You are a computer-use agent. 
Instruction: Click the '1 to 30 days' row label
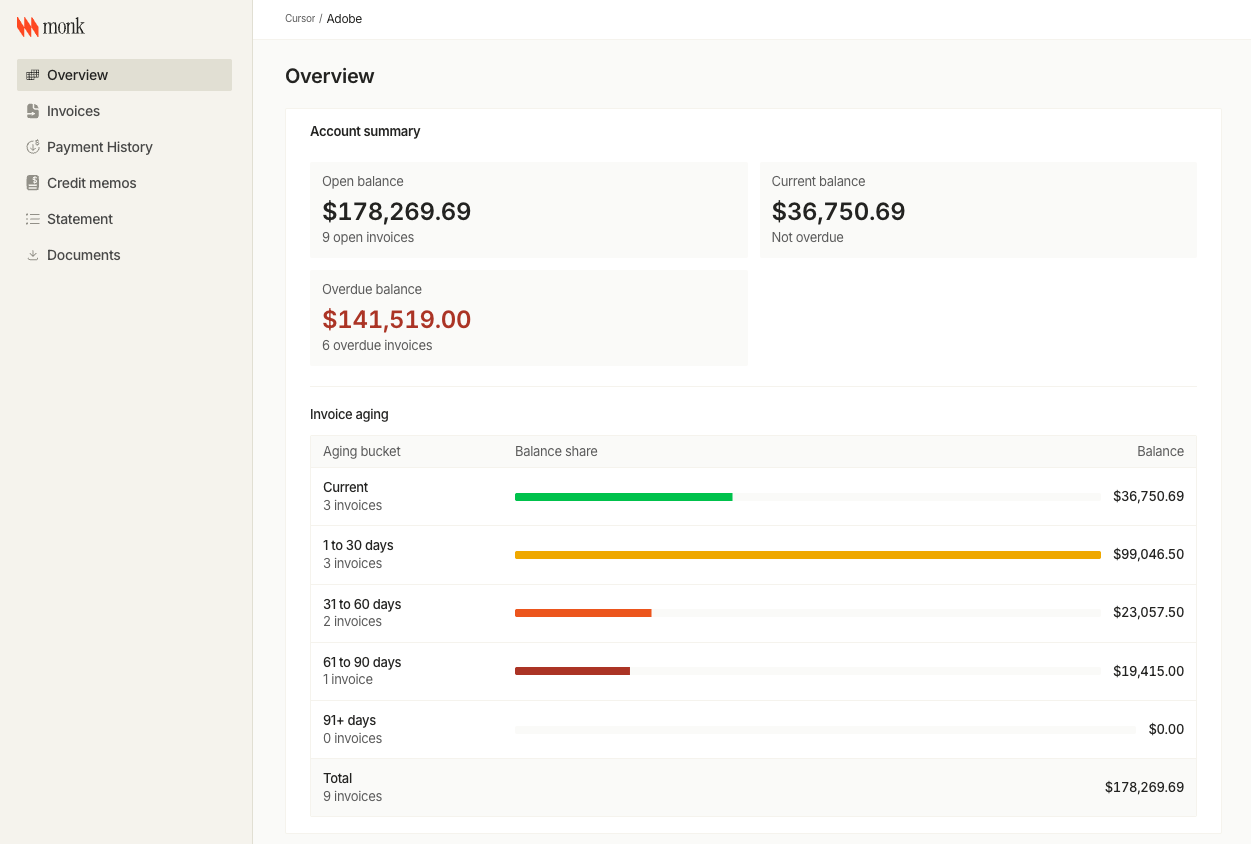point(358,546)
